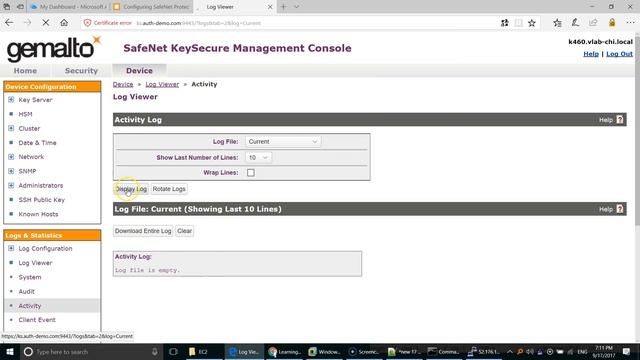The height and width of the screenshot is (360, 640).
Task: Open new tab with plus button
Action: pyautogui.click(x=284, y=7)
